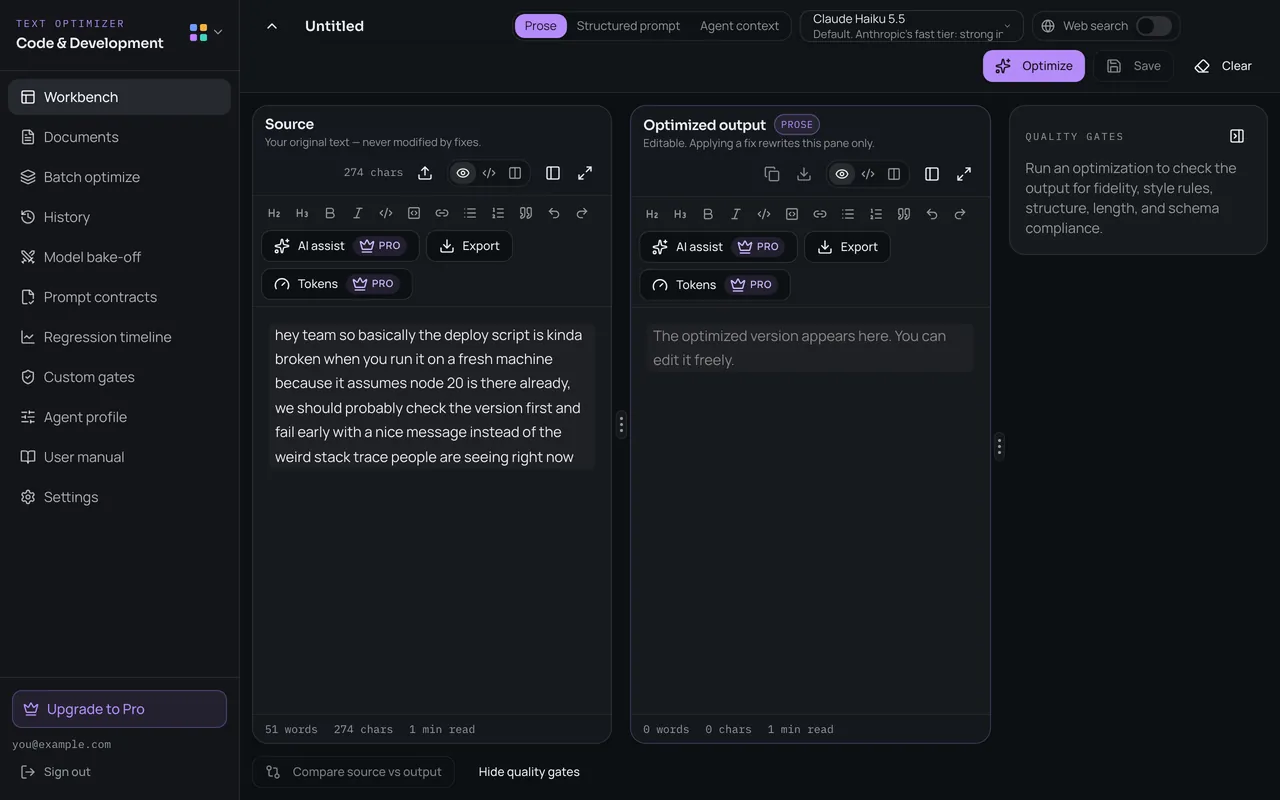Redo edit in Source toolbar
Viewport: 1280px width, 800px height.
[582, 213]
